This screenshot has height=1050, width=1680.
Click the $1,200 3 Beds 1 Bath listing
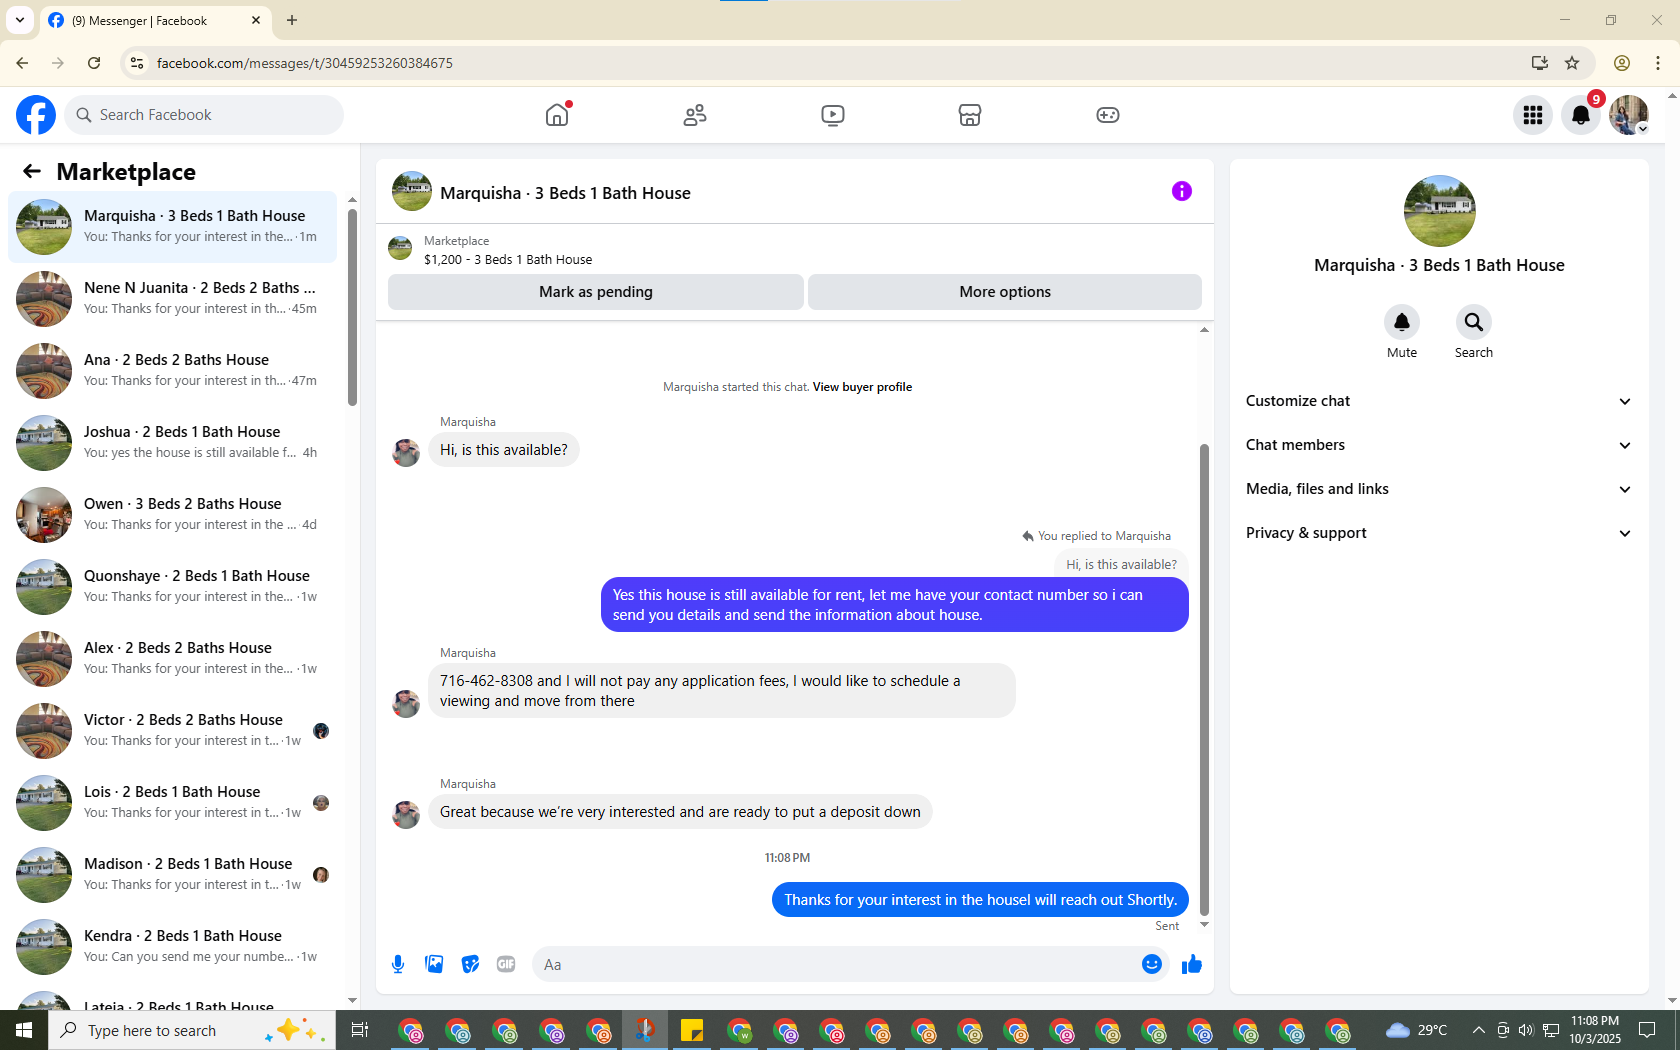click(508, 259)
